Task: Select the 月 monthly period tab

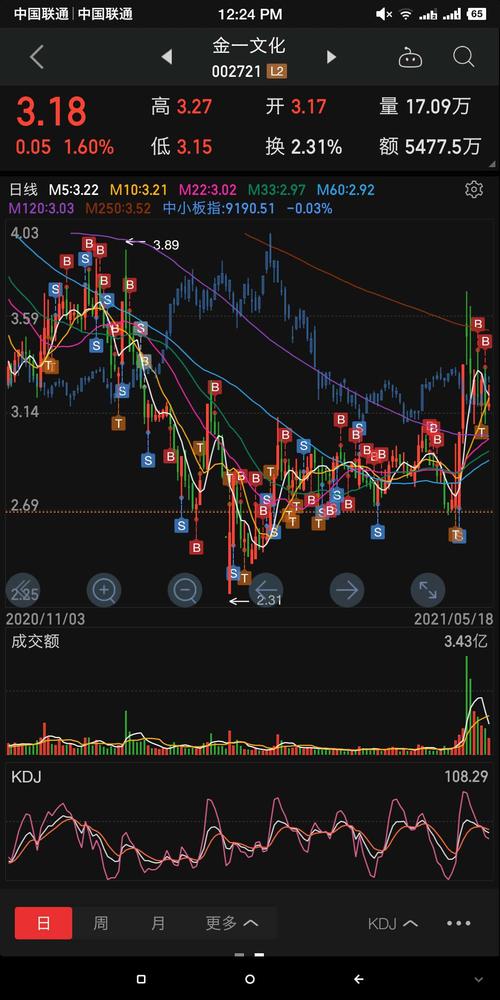Action: point(158,923)
